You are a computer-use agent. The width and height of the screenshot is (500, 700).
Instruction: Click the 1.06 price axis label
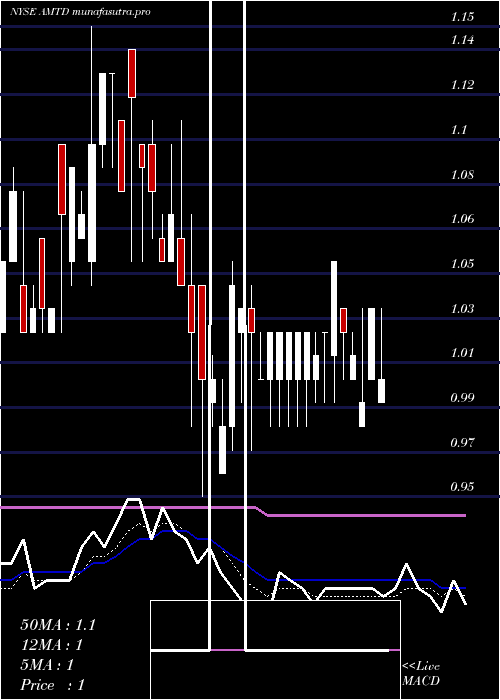pos(462,219)
